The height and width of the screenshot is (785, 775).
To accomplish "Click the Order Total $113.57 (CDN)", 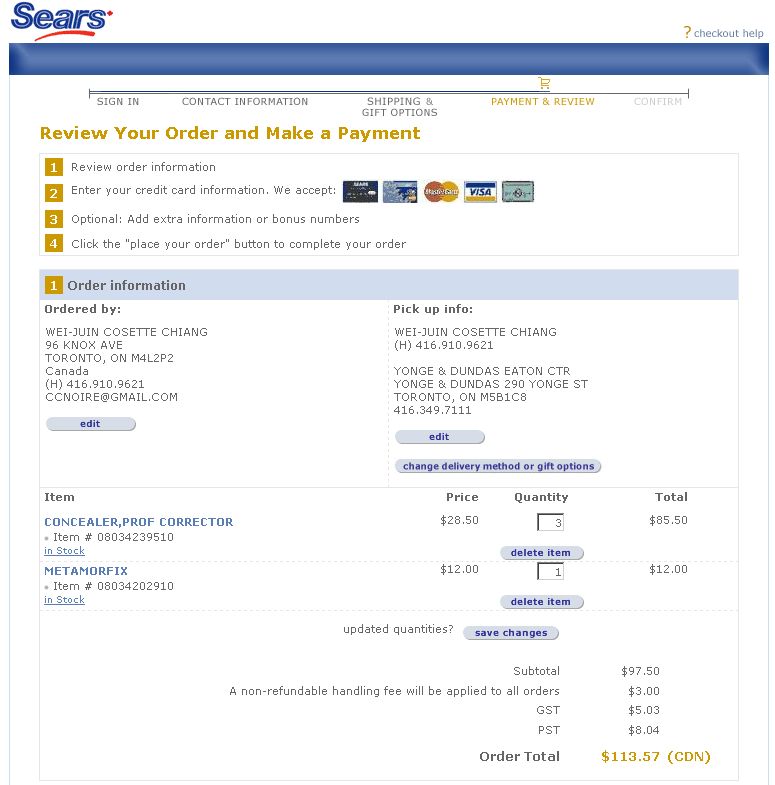I will click(x=656, y=756).
